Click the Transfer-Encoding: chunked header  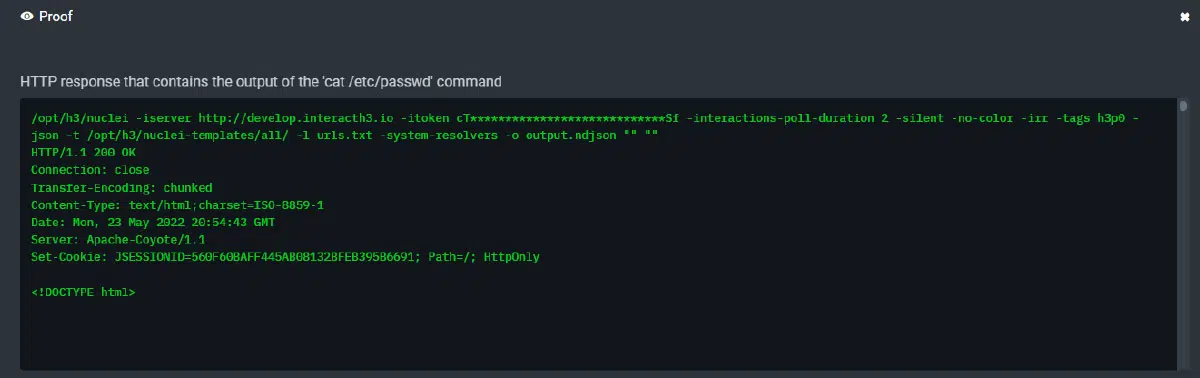[x=122, y=187]
